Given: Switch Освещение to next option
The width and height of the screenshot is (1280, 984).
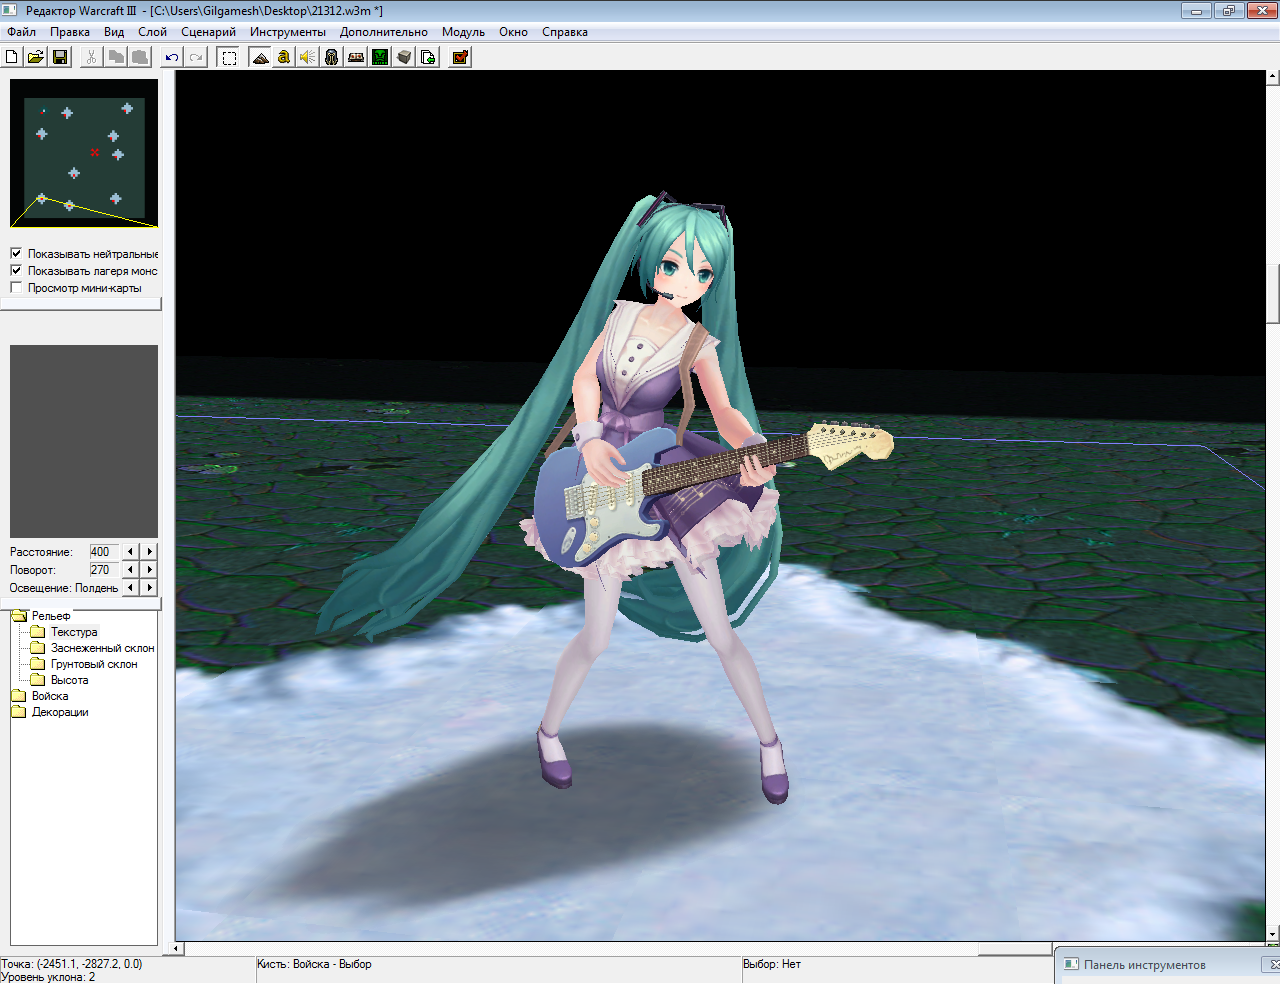Looking at the screenshot, I should click(149, 588).
